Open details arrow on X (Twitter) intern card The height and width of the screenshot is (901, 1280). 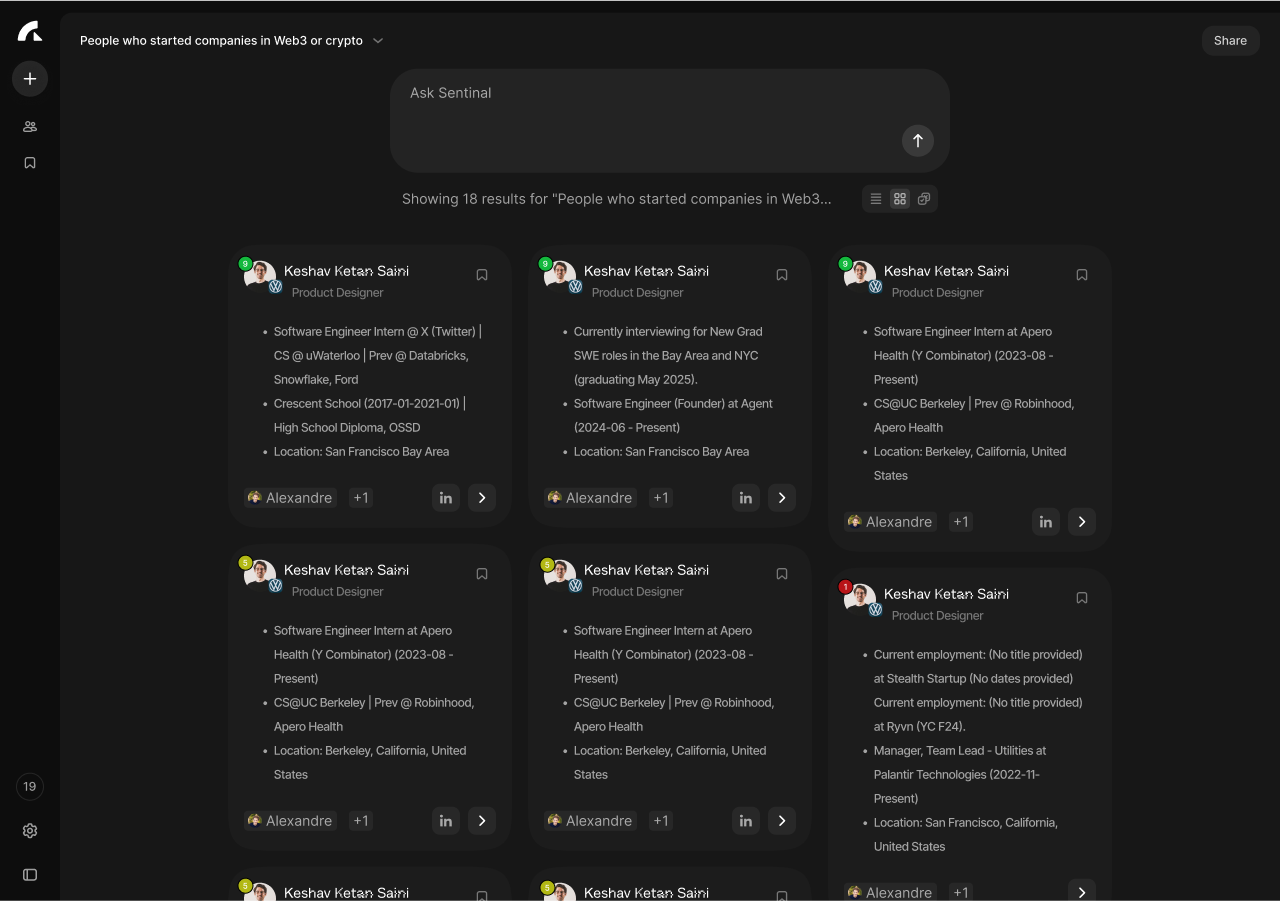point(482,498)
